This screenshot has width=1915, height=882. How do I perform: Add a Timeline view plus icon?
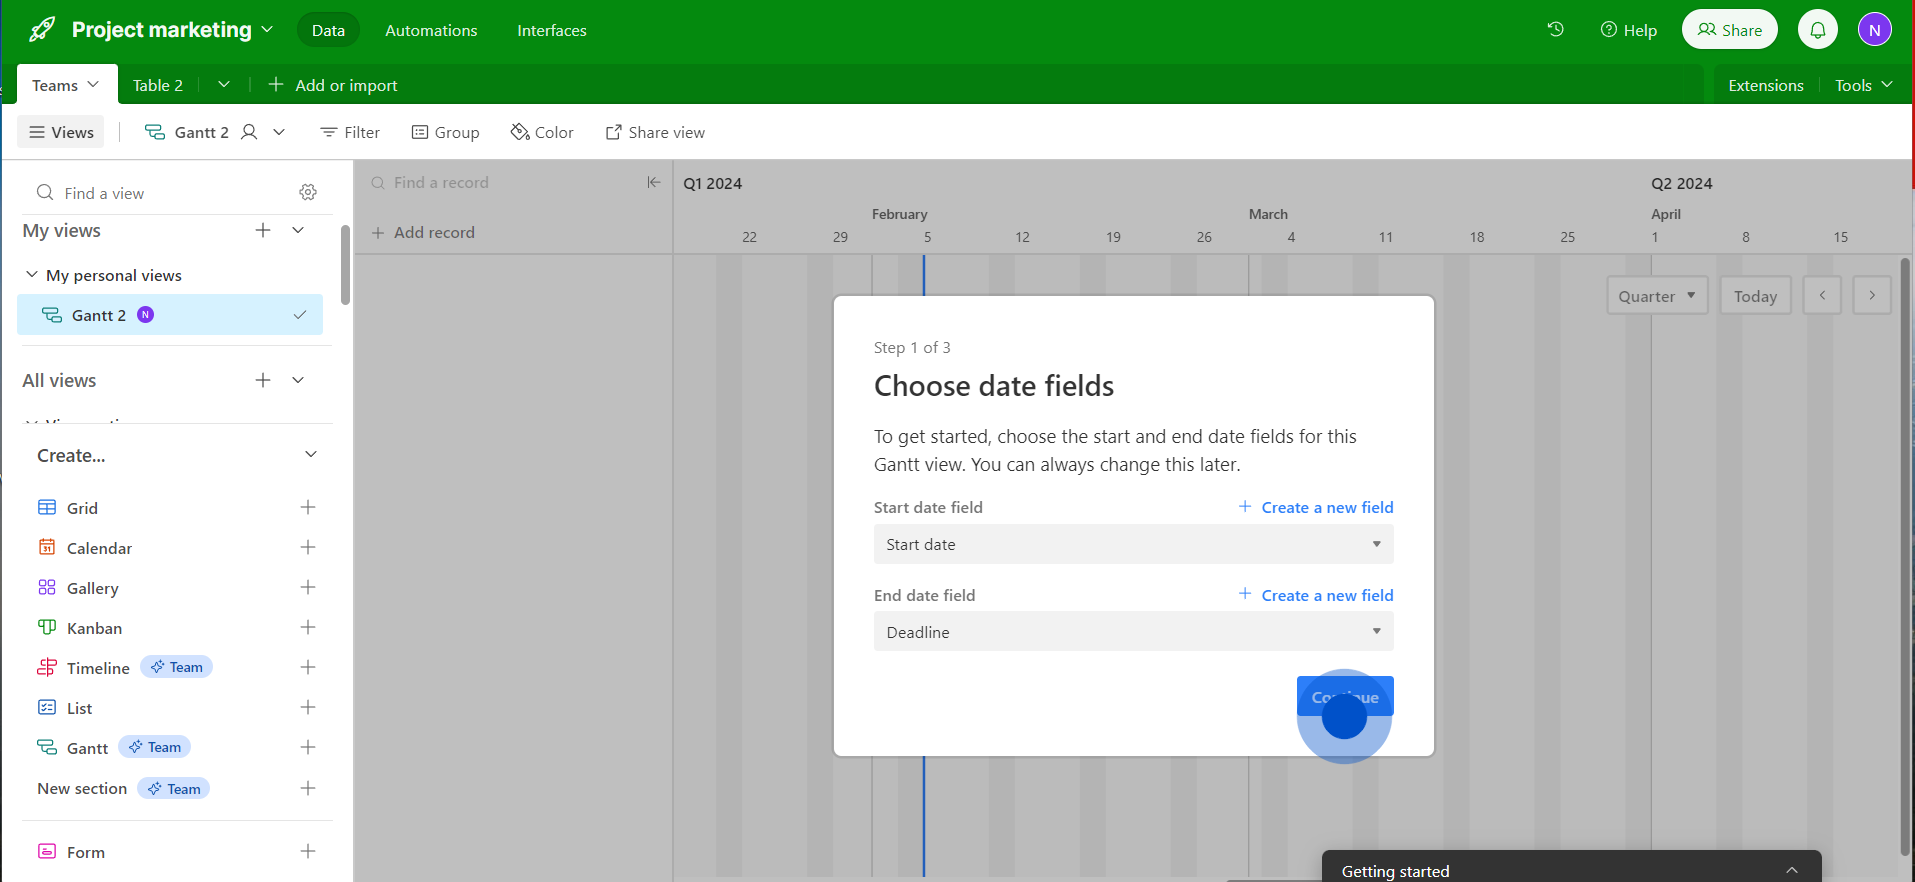click(x=308, y=667)
